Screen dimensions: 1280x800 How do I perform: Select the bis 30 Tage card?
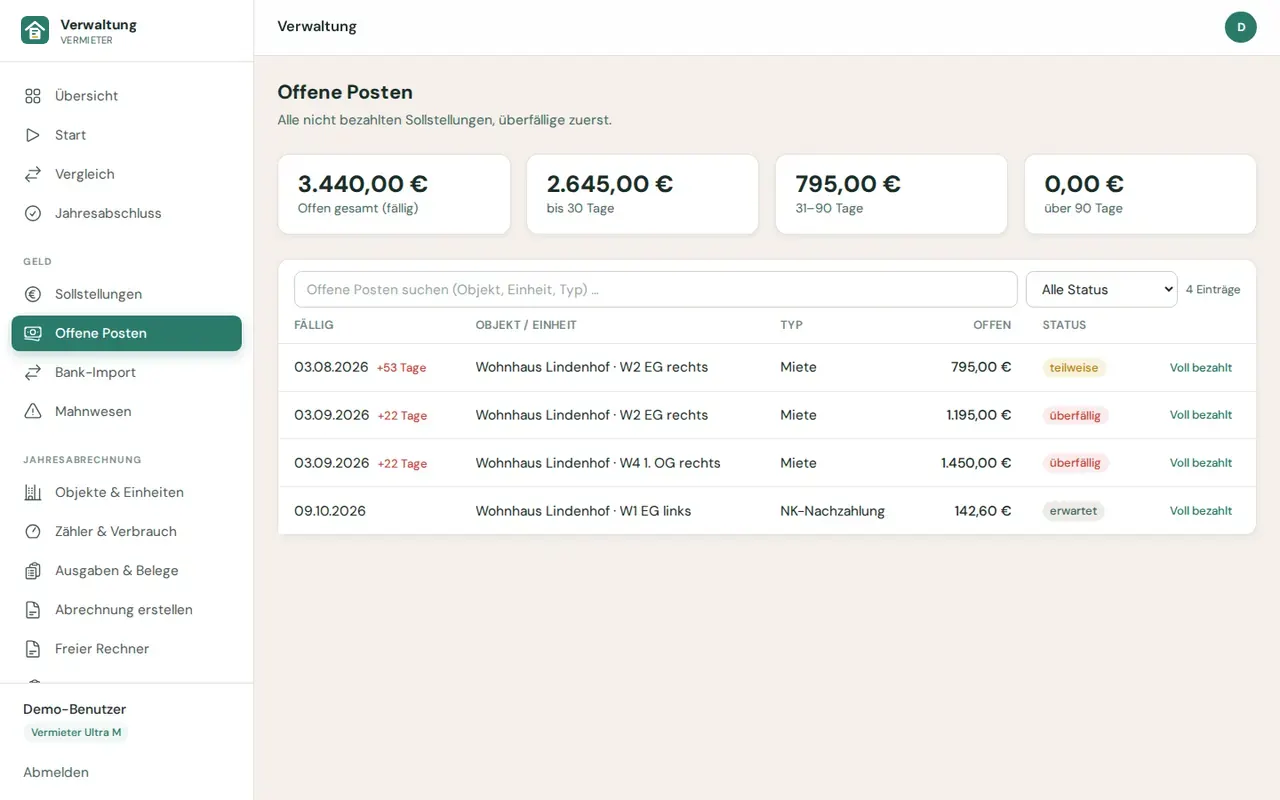click(x=643, y=194)
